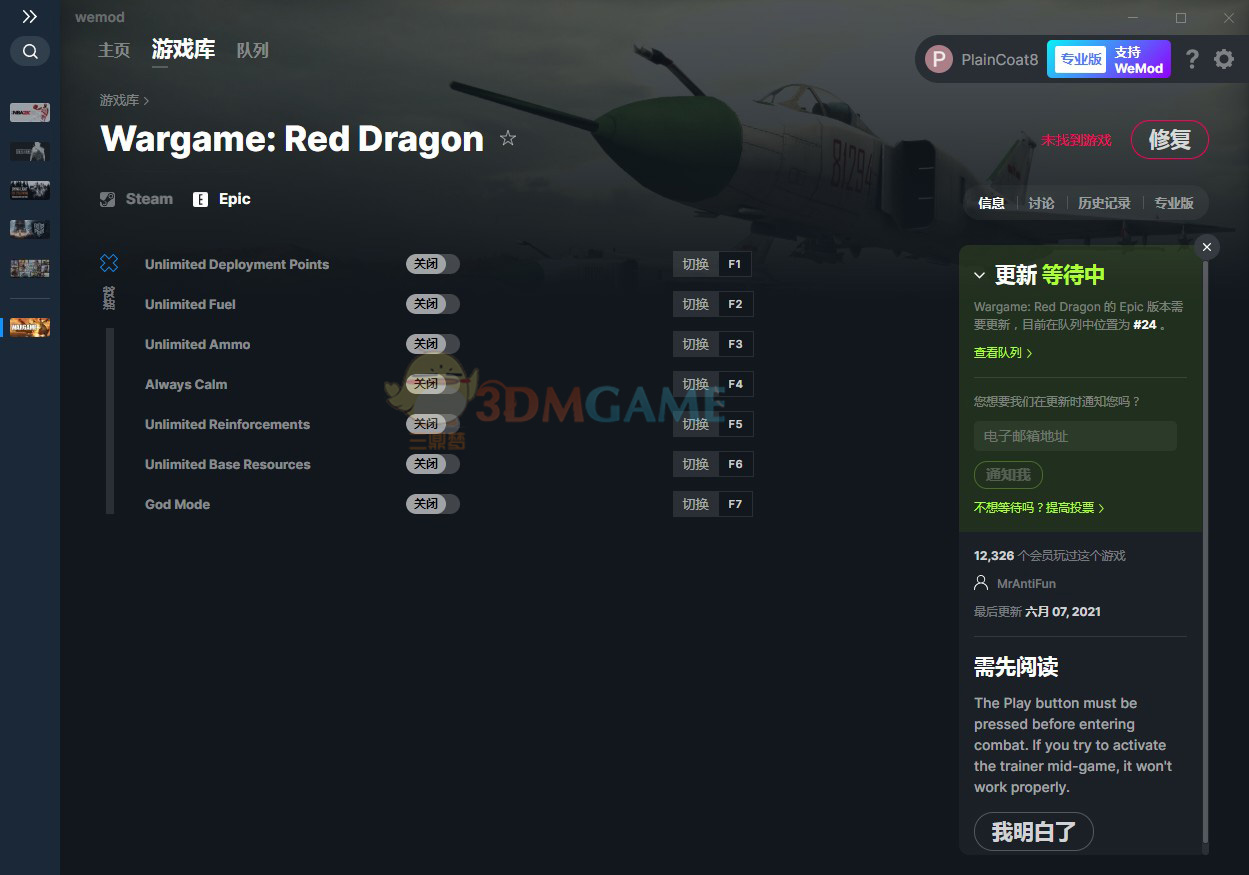1249x875 pixels.
Task: Toggle Unlimited Deployment Points switch
Action: (433, 264)
